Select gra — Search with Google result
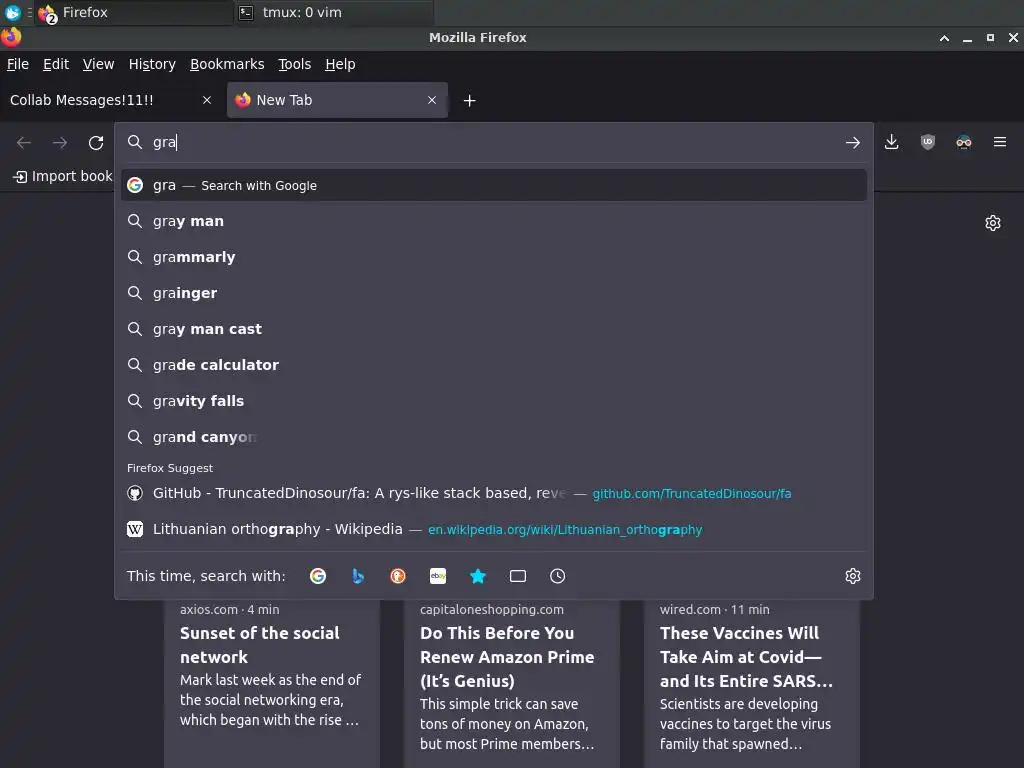Image resolution: width=1024 pixels, height=768 pixels. point(494,185)
